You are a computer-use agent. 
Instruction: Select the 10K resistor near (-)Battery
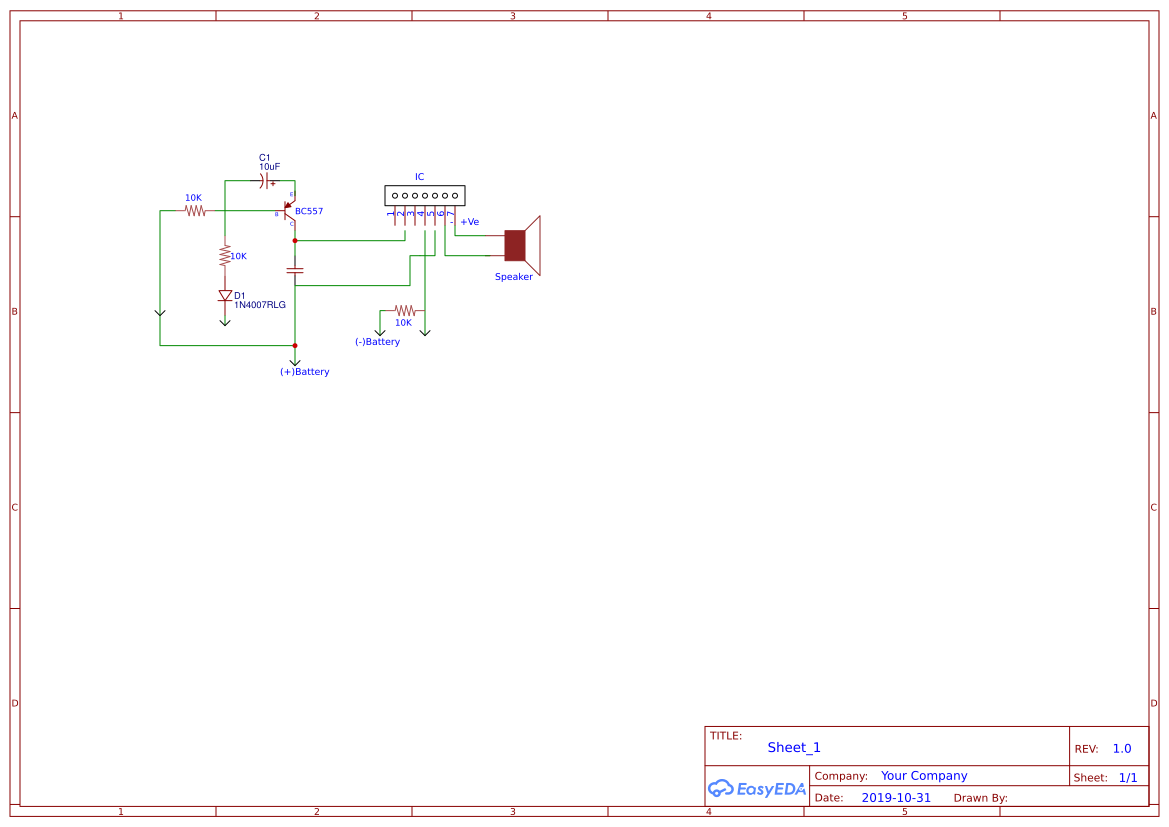404,311
